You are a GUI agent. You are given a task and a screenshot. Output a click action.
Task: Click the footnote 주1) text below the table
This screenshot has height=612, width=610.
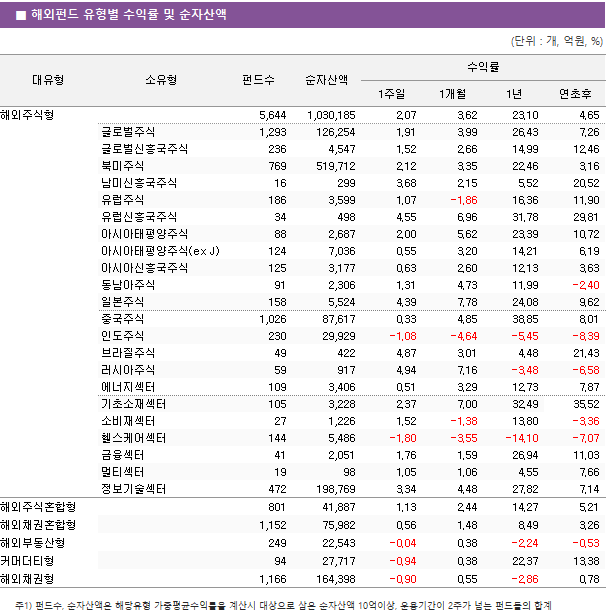(283, 606)
